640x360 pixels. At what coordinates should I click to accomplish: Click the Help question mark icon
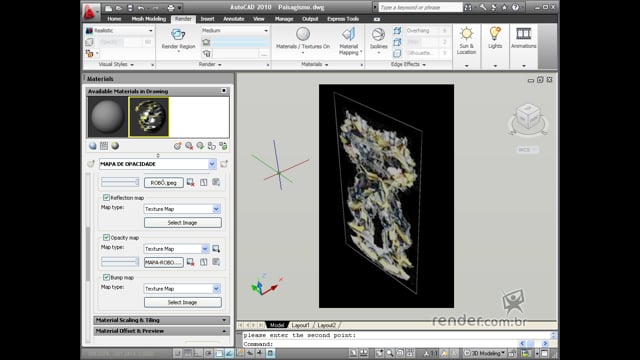pyautogui.click(x=516, y=7)
